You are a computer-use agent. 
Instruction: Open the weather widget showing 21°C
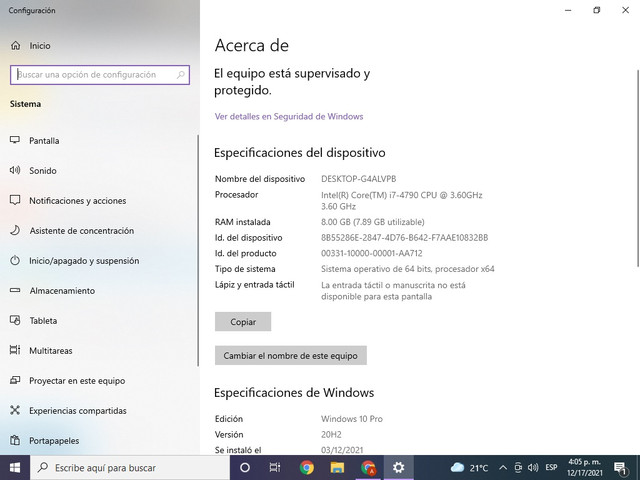pyautogui.click(x=469, y=468)
